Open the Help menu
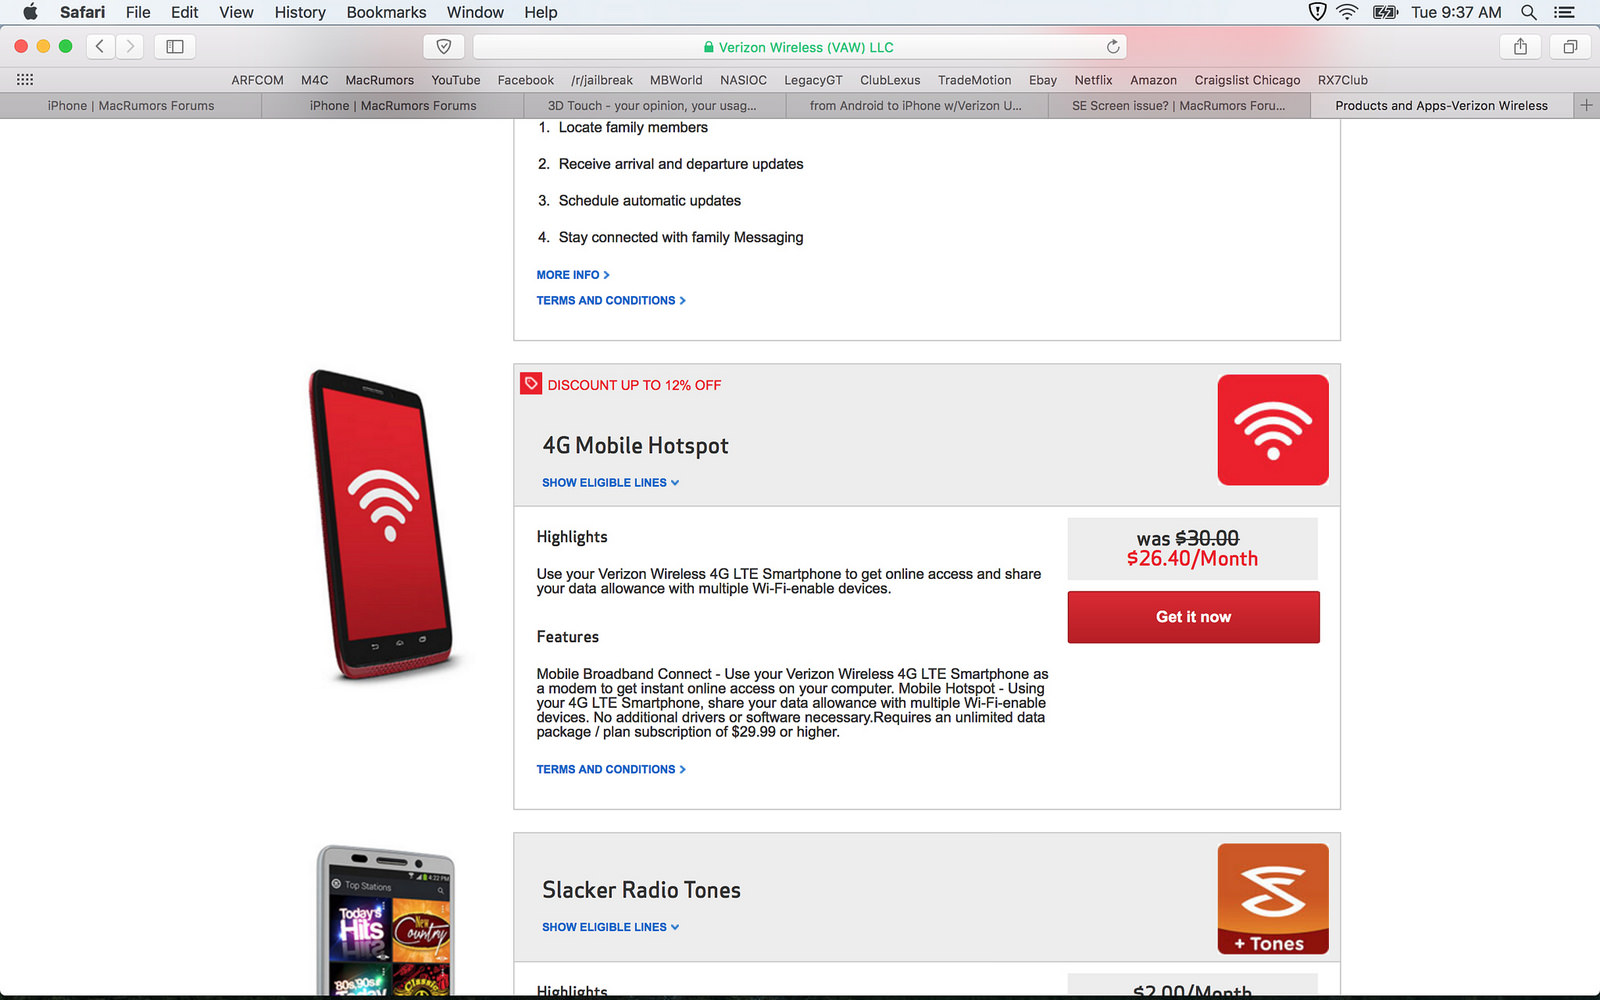 [x=541, y=12]
